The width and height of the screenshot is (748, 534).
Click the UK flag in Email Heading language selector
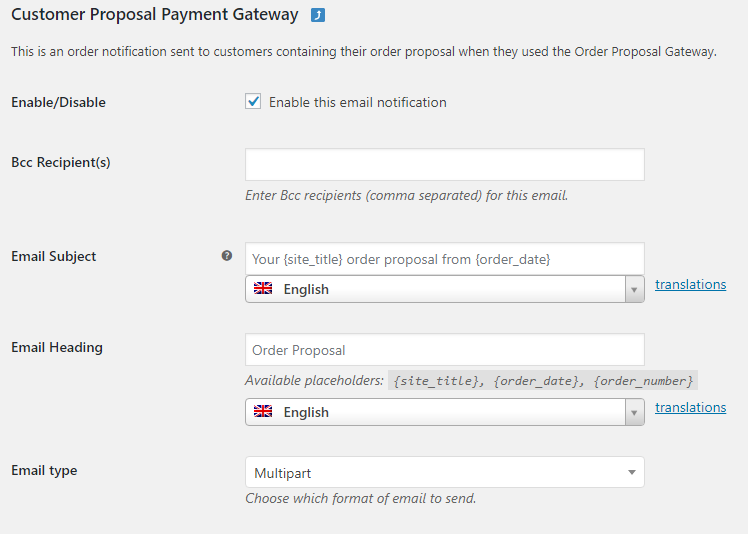click(263, 411)
